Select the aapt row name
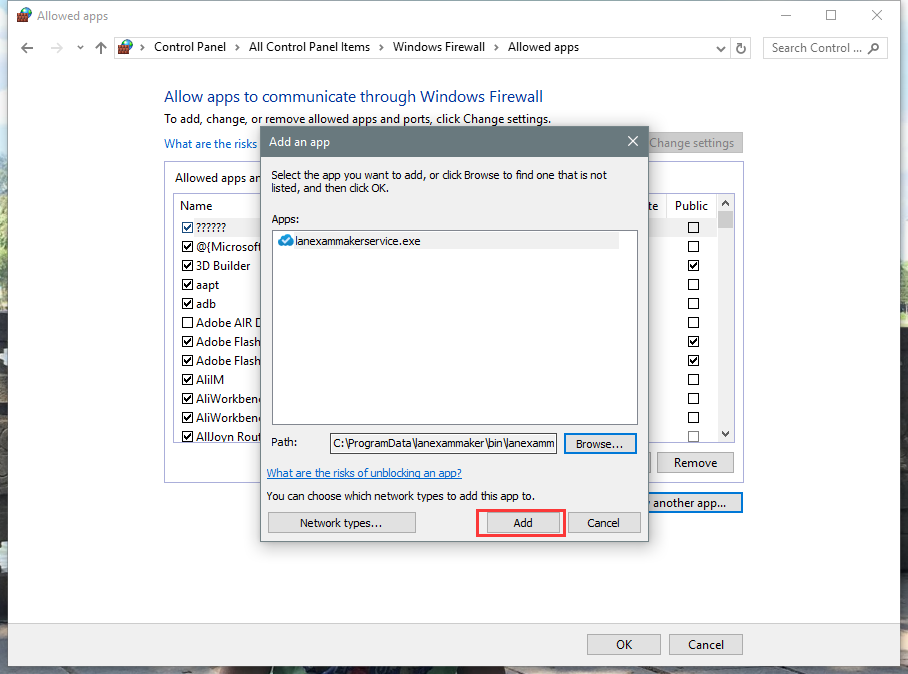Viewport: 908px width, 674px height. [x=207, y=285]
